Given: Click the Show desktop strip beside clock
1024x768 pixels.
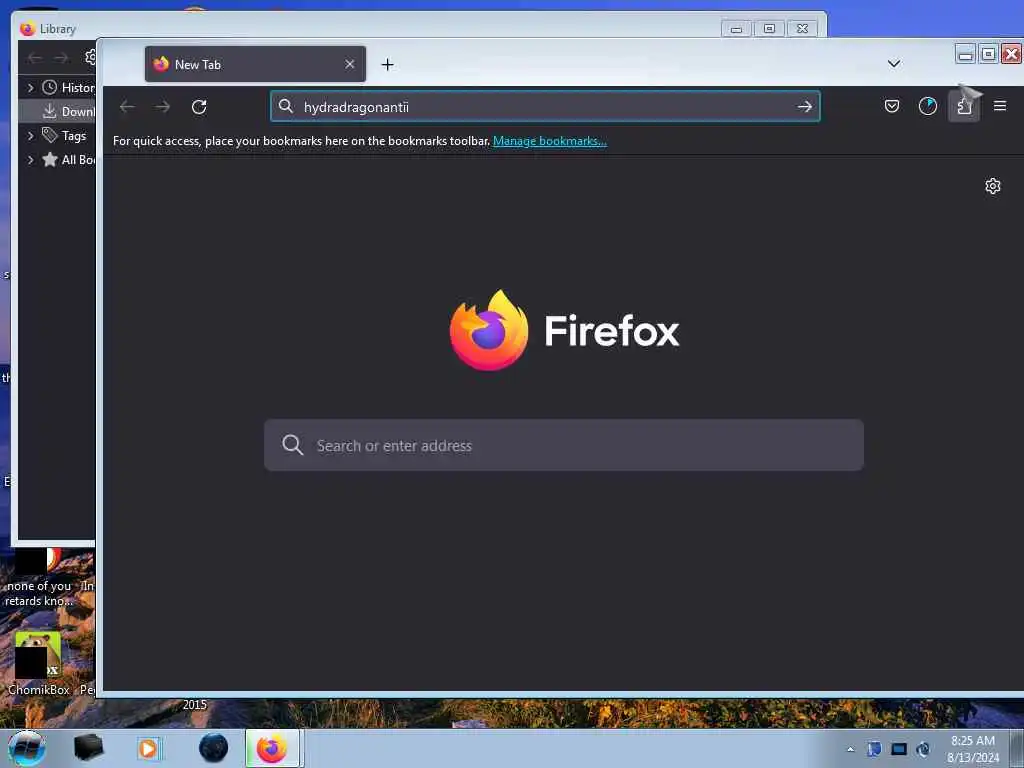Looking at the screenshot, I should pos(1017,748).
